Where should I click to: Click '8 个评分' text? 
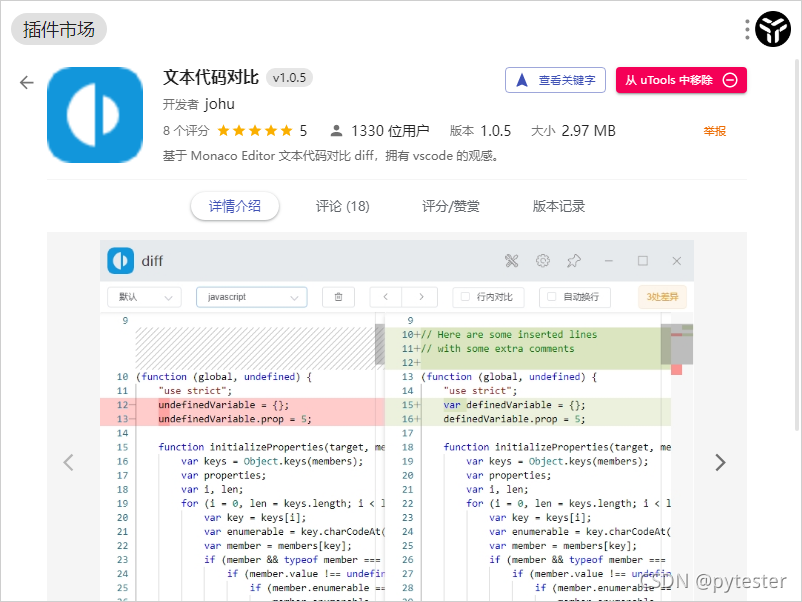pyautogui.click(x=186, y=131)
